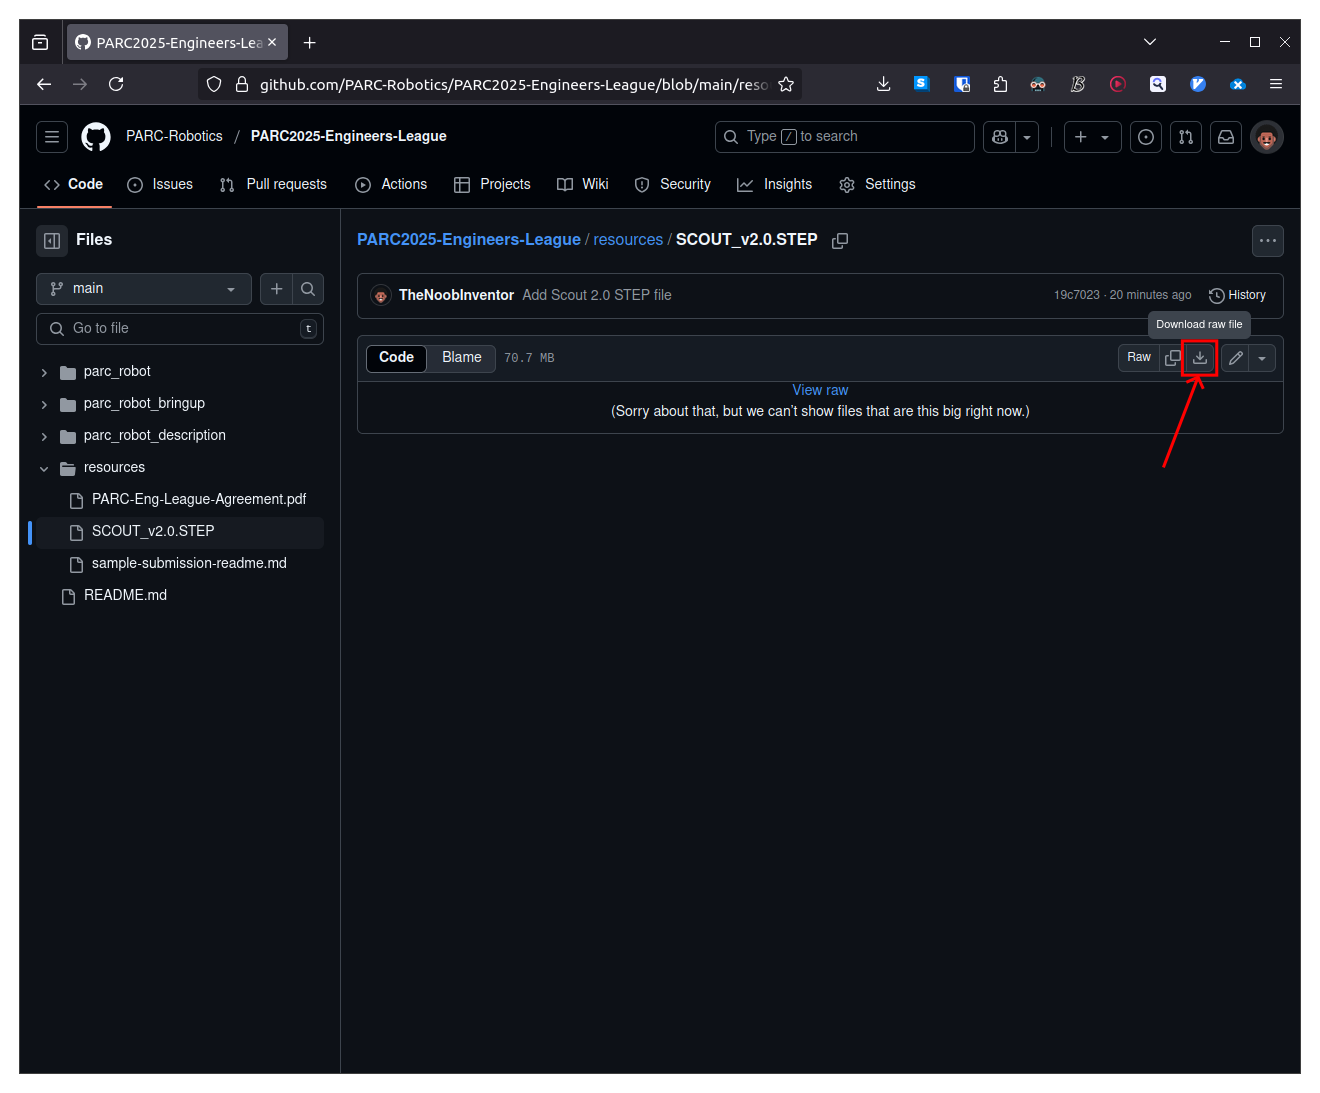Open the View raw link

(x=820, y=391)
